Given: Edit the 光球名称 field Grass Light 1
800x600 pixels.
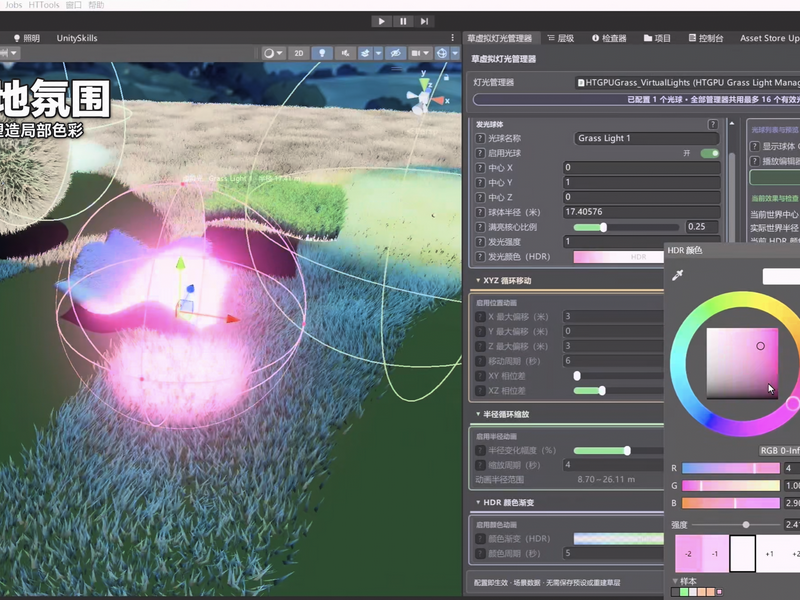Looking at the screenshot, I should point(647,138).
